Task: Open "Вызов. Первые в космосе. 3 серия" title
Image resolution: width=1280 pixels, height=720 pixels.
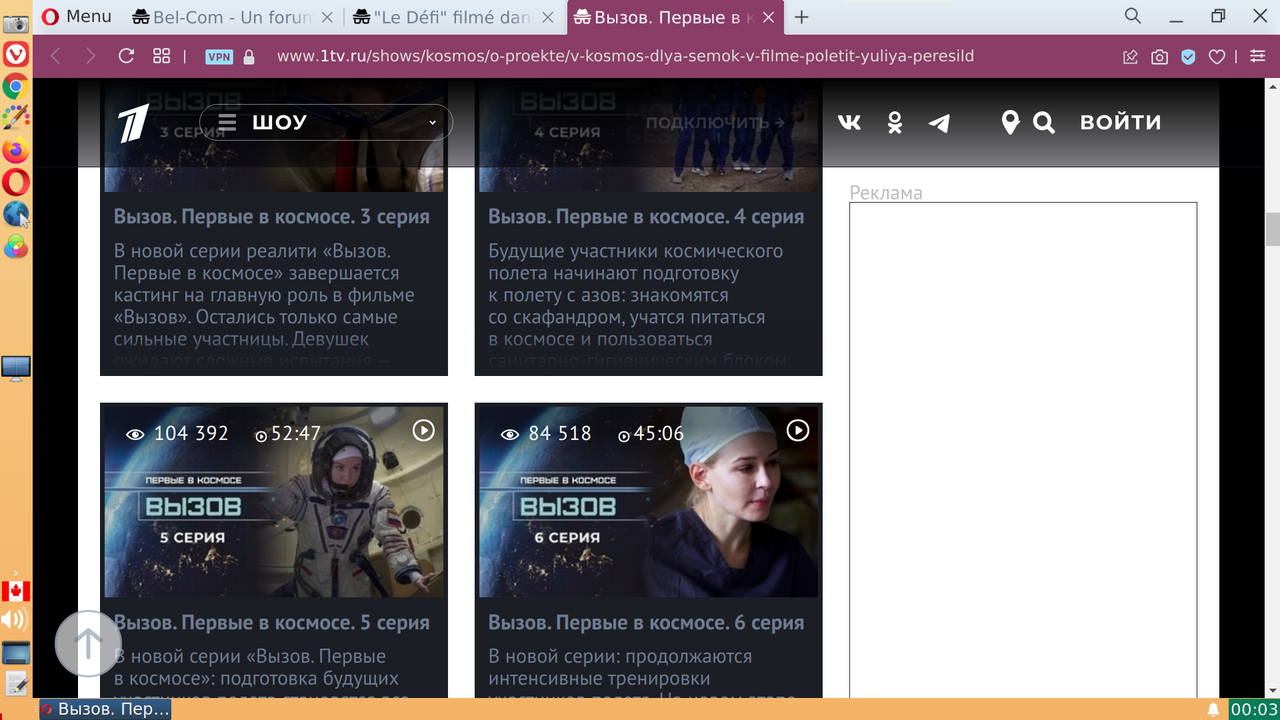Action: click(x=272, y=217)
